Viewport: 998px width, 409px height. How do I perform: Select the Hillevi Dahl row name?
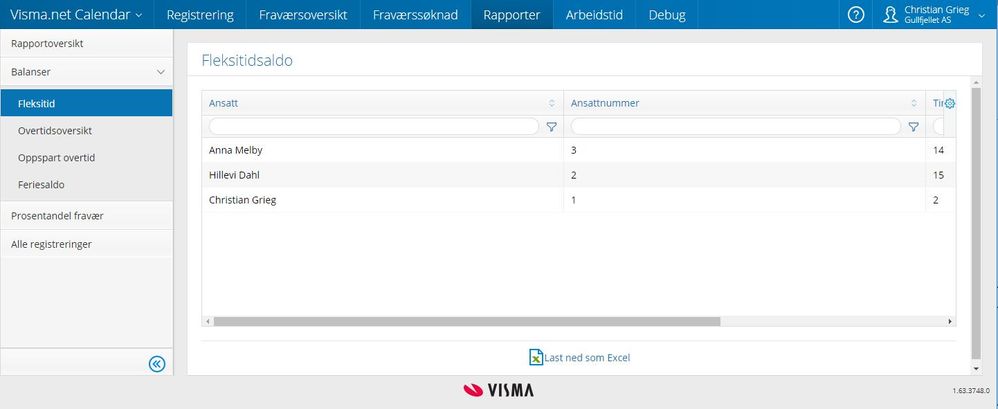(234, 175)
